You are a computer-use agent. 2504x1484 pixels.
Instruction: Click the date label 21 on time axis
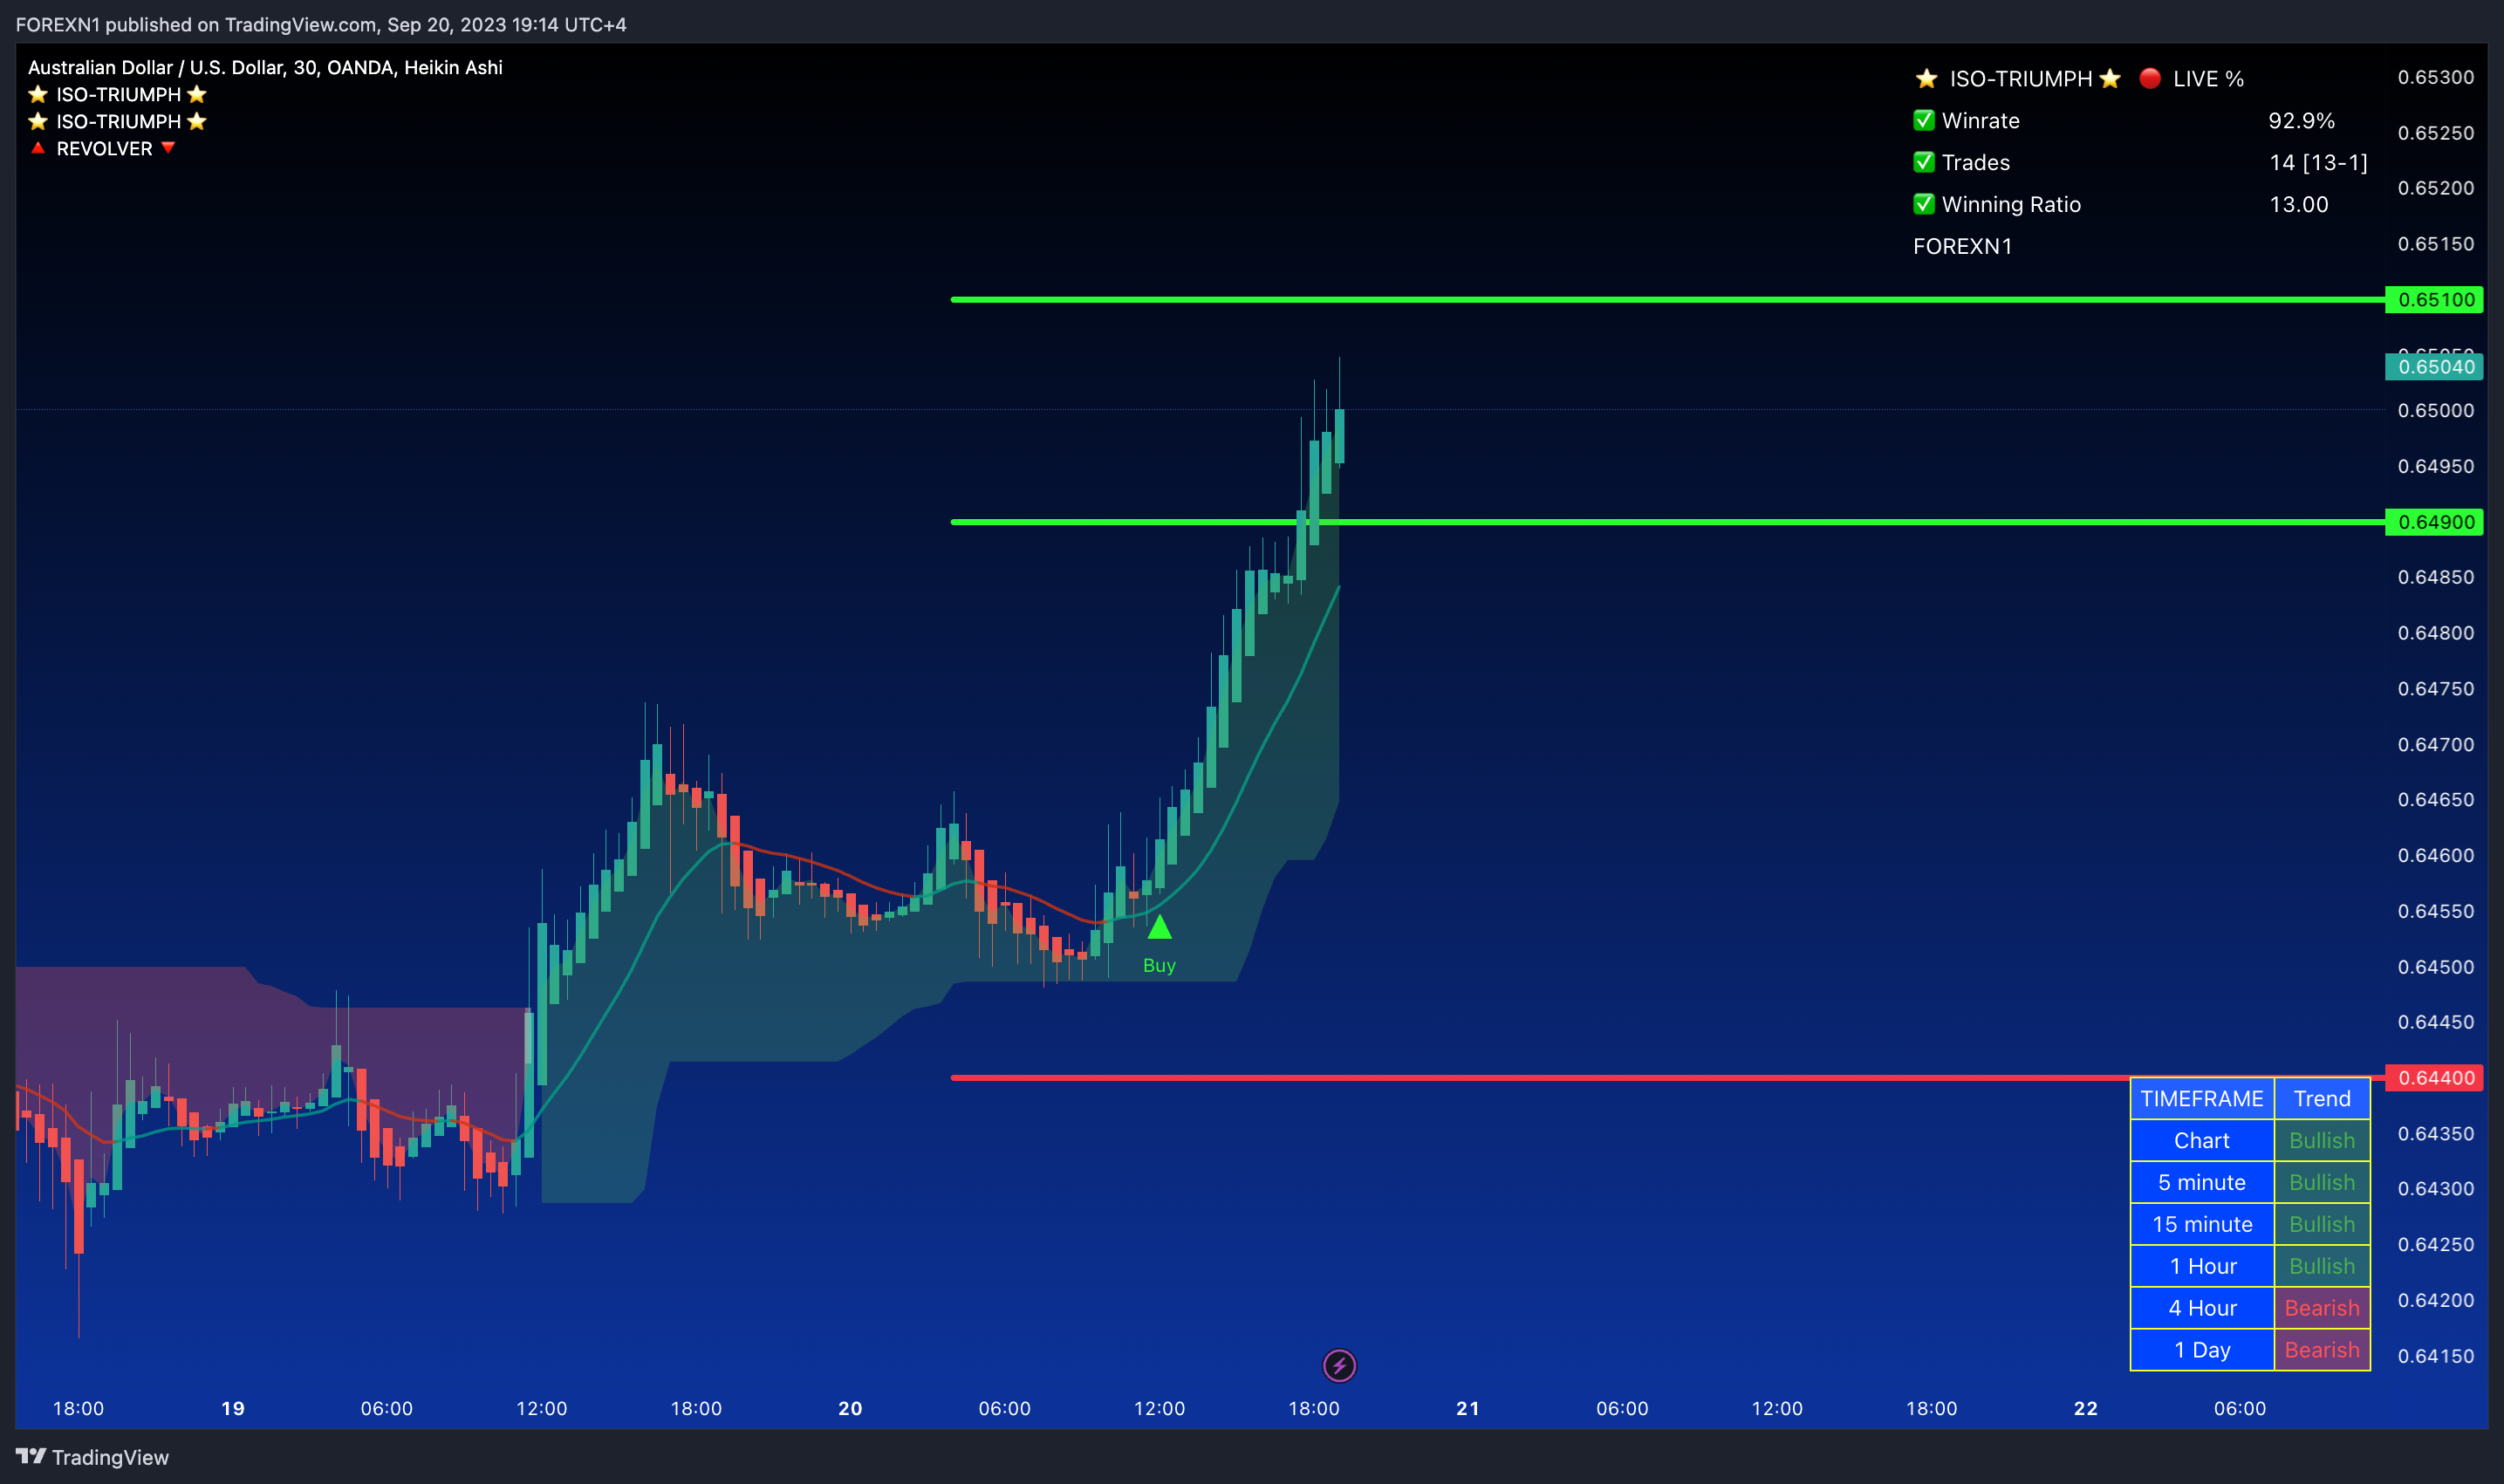coord(1467,1408)
